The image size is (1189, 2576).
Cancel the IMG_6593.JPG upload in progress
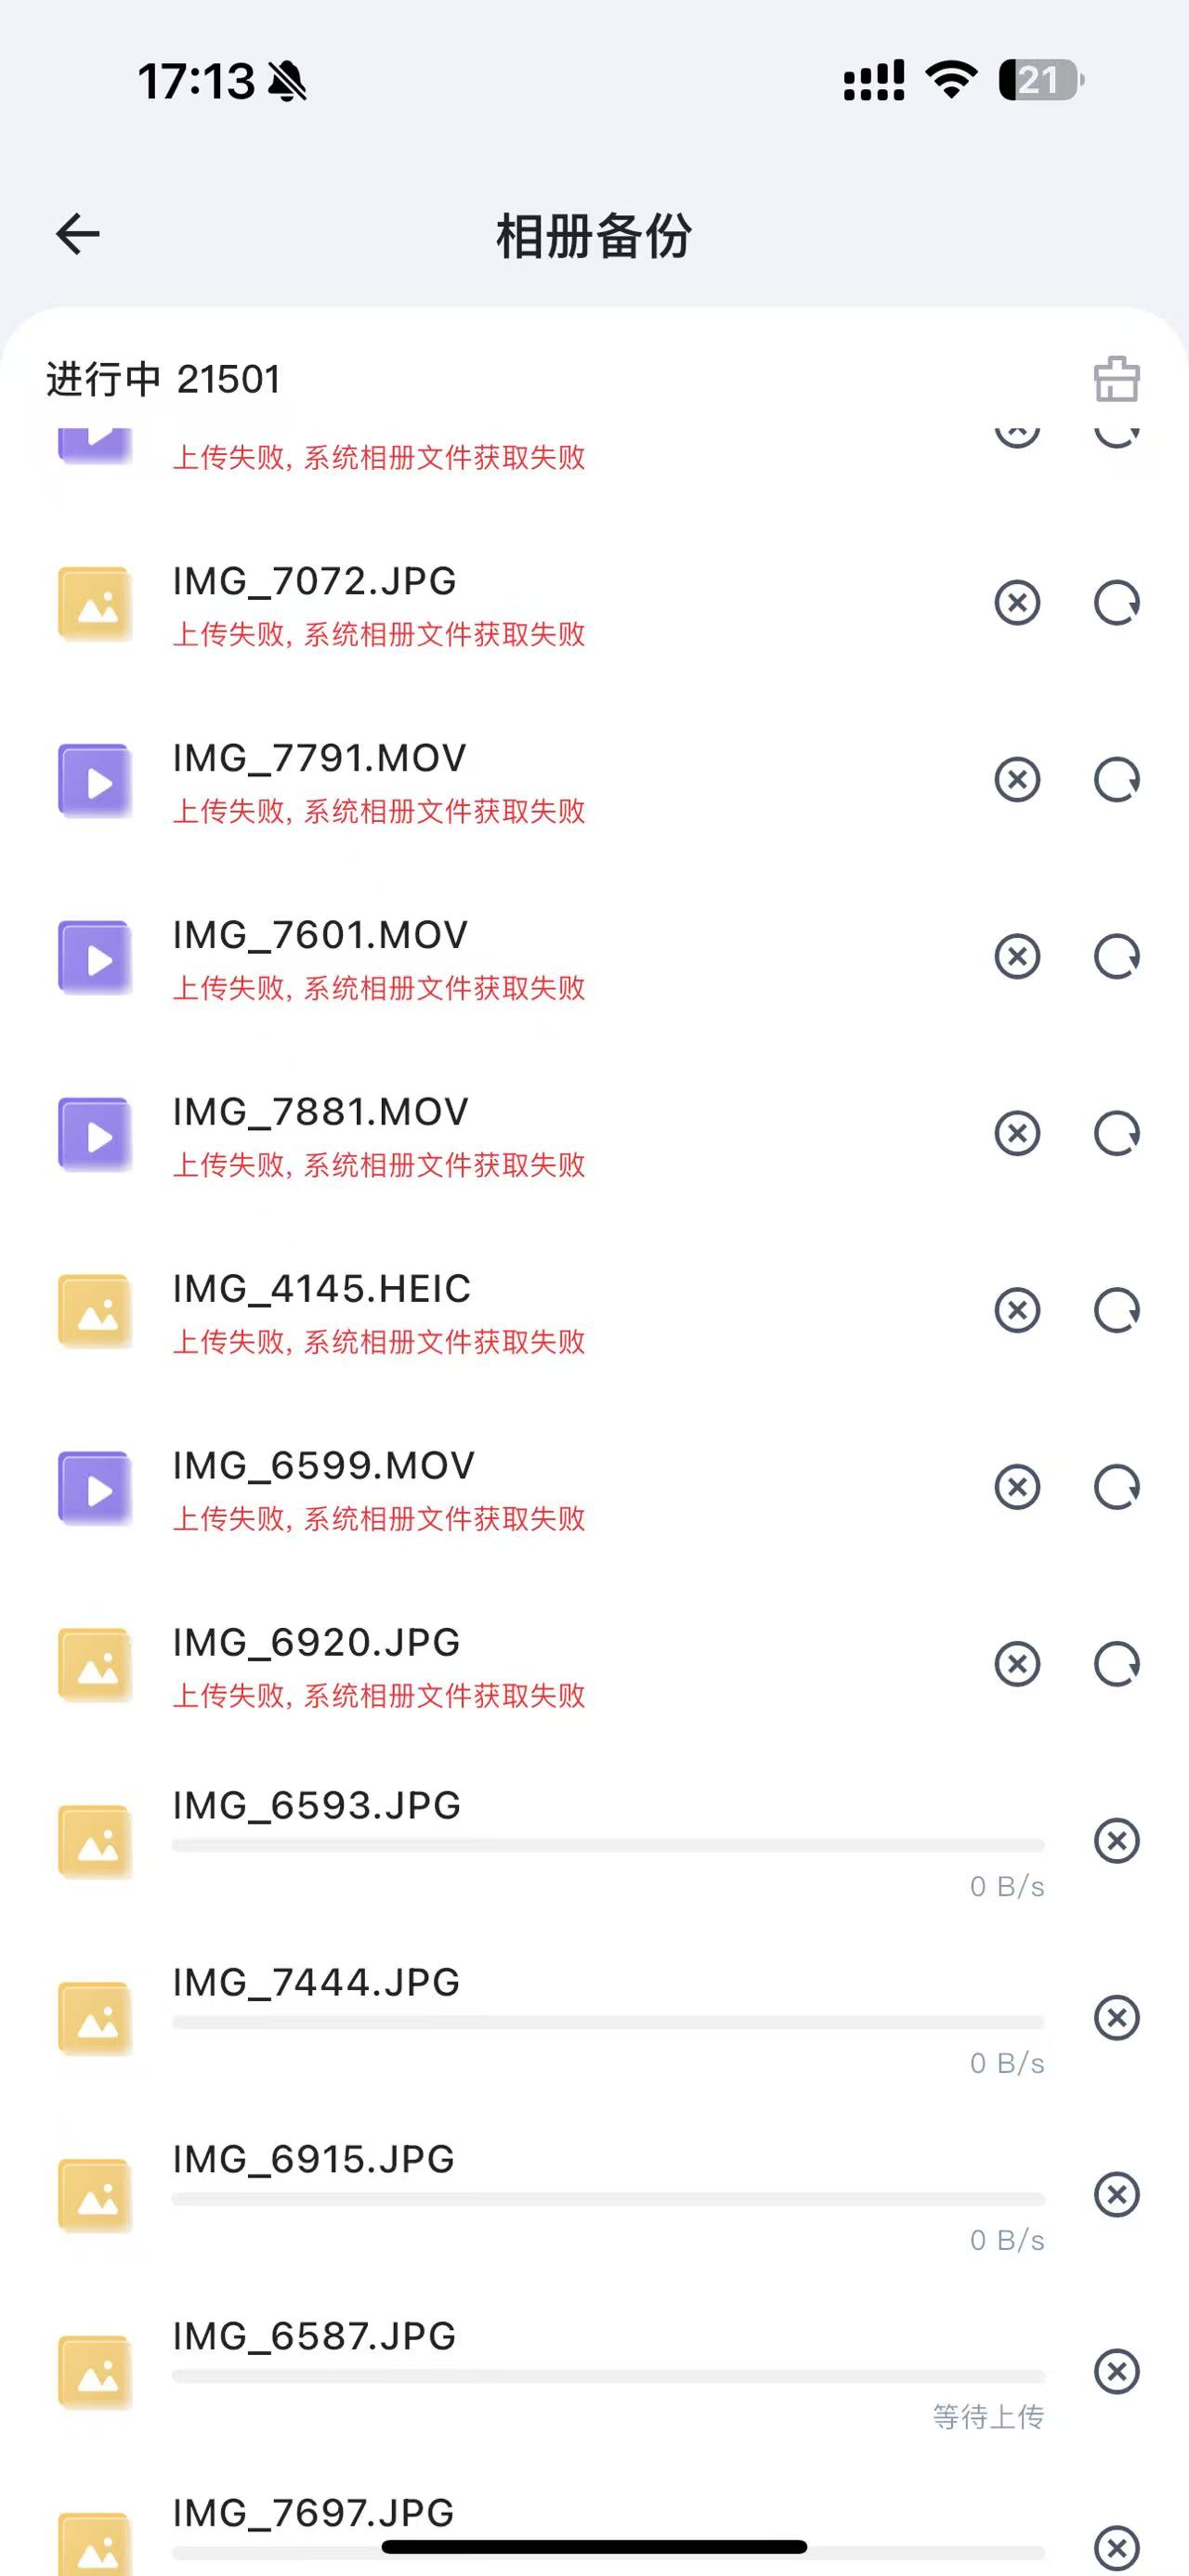pos(1116,1841)
